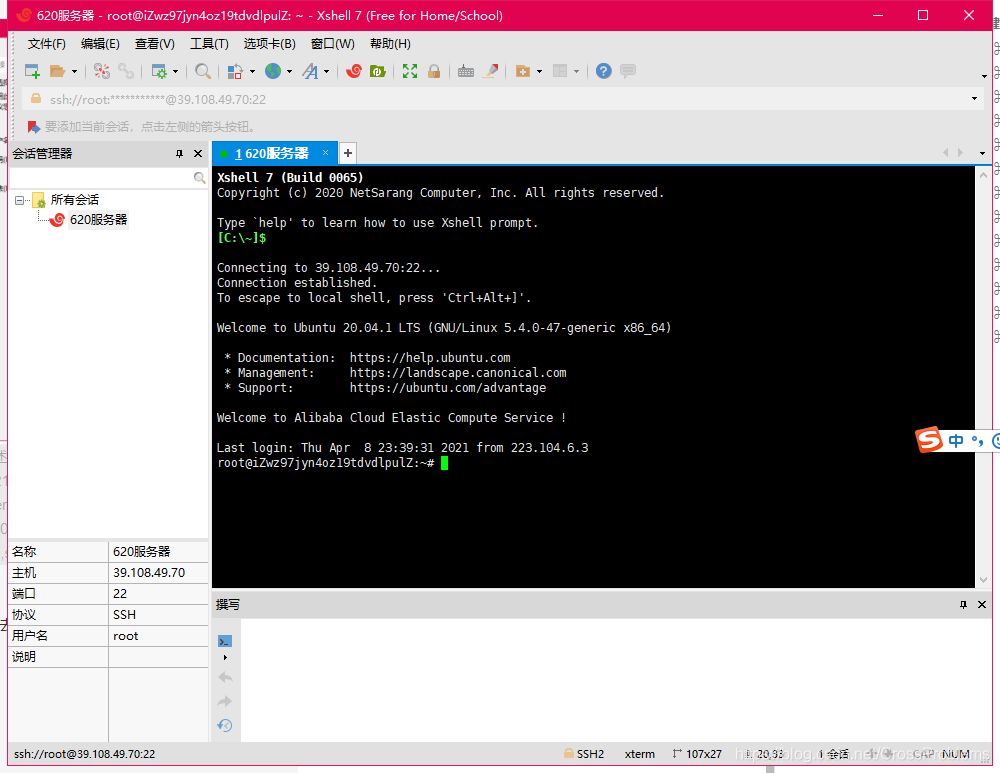Open the 工具(T) menu
This screenshot has width=1000, height=773.
click(x=209, y=43)
